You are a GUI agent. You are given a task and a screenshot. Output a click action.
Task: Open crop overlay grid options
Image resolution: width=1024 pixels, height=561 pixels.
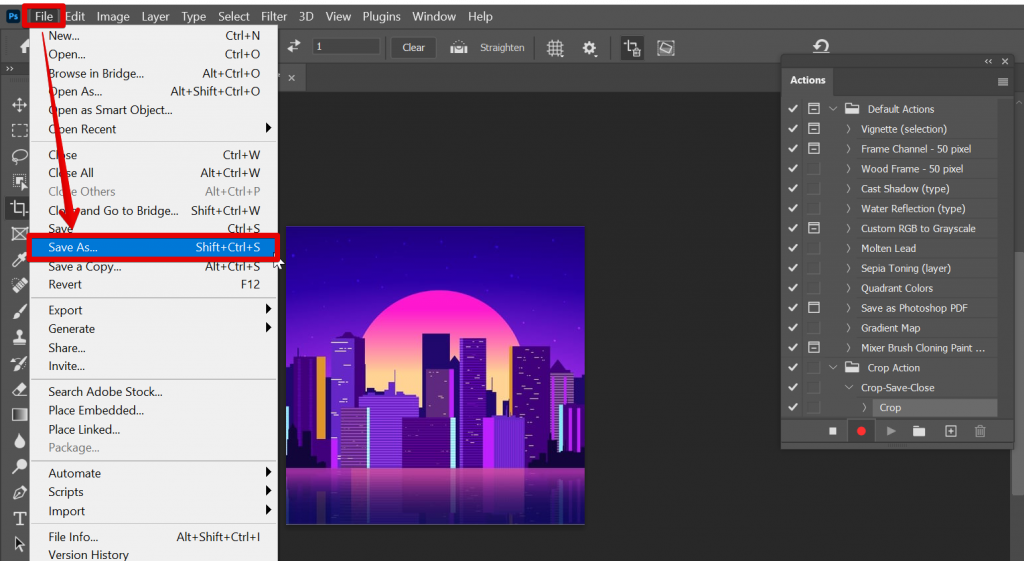tap(555, 48)
